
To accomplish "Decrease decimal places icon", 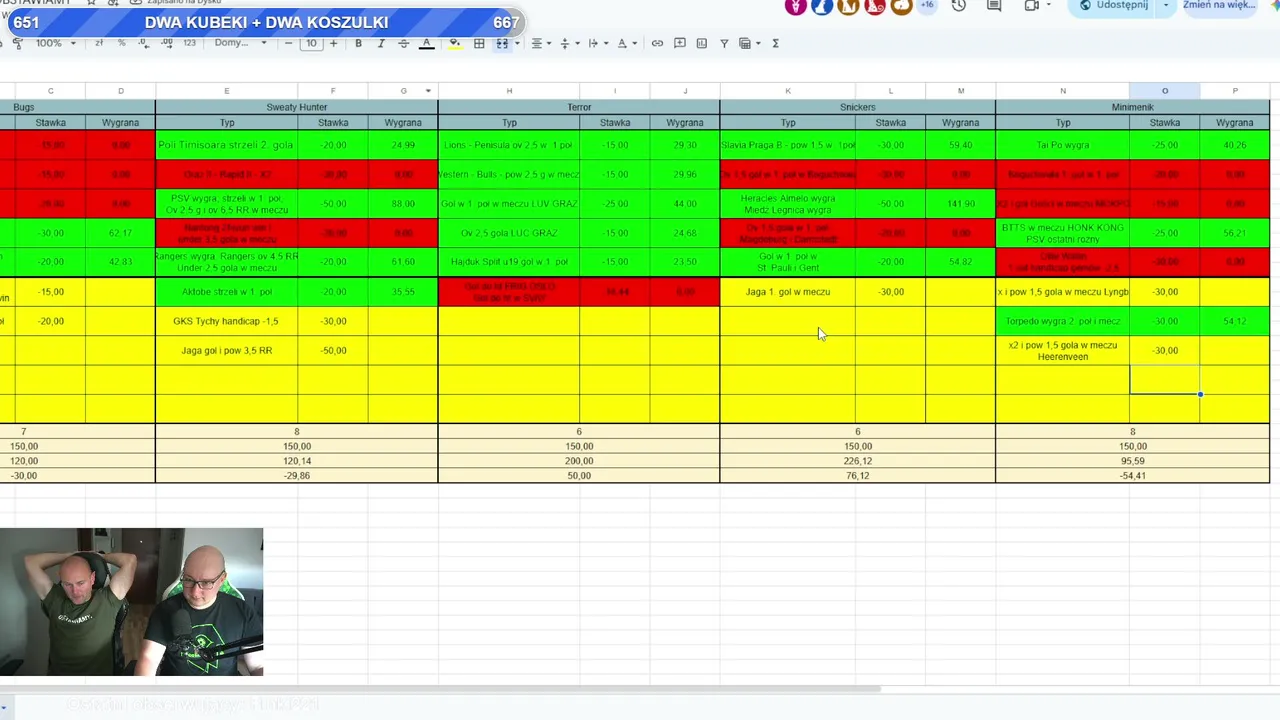I will tap(144, 43).
